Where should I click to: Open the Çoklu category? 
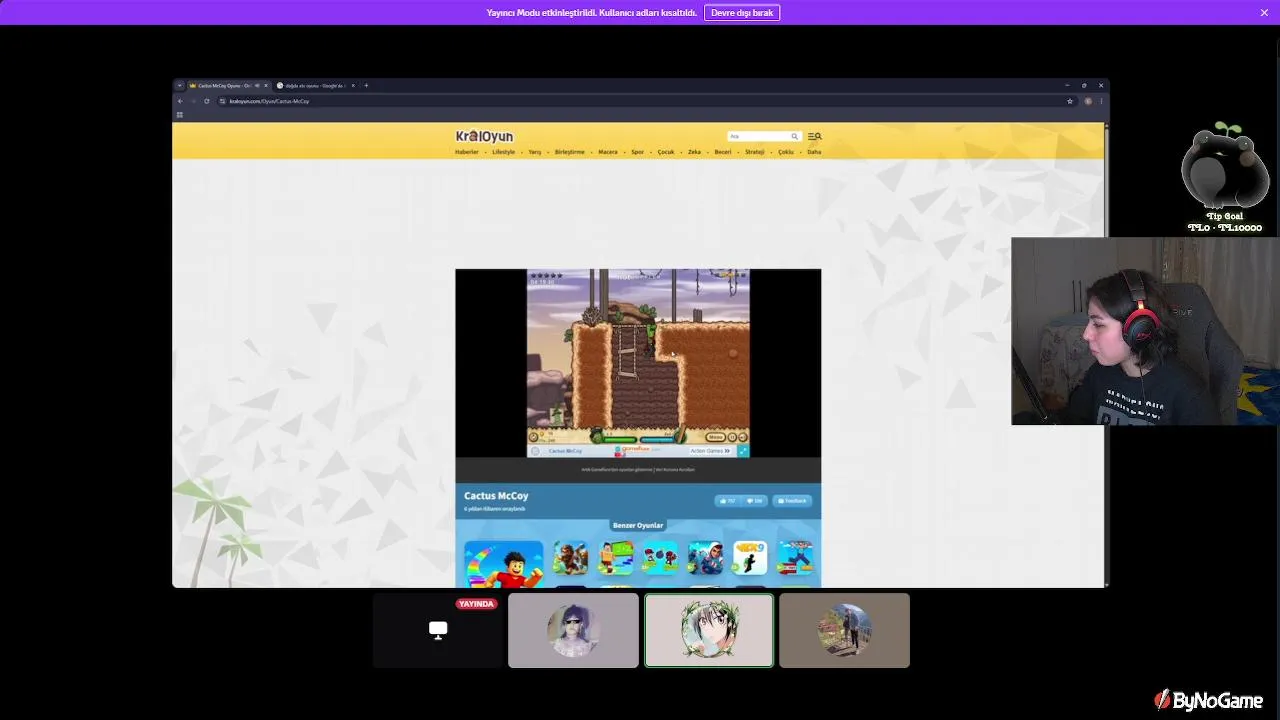coord(786,152)
